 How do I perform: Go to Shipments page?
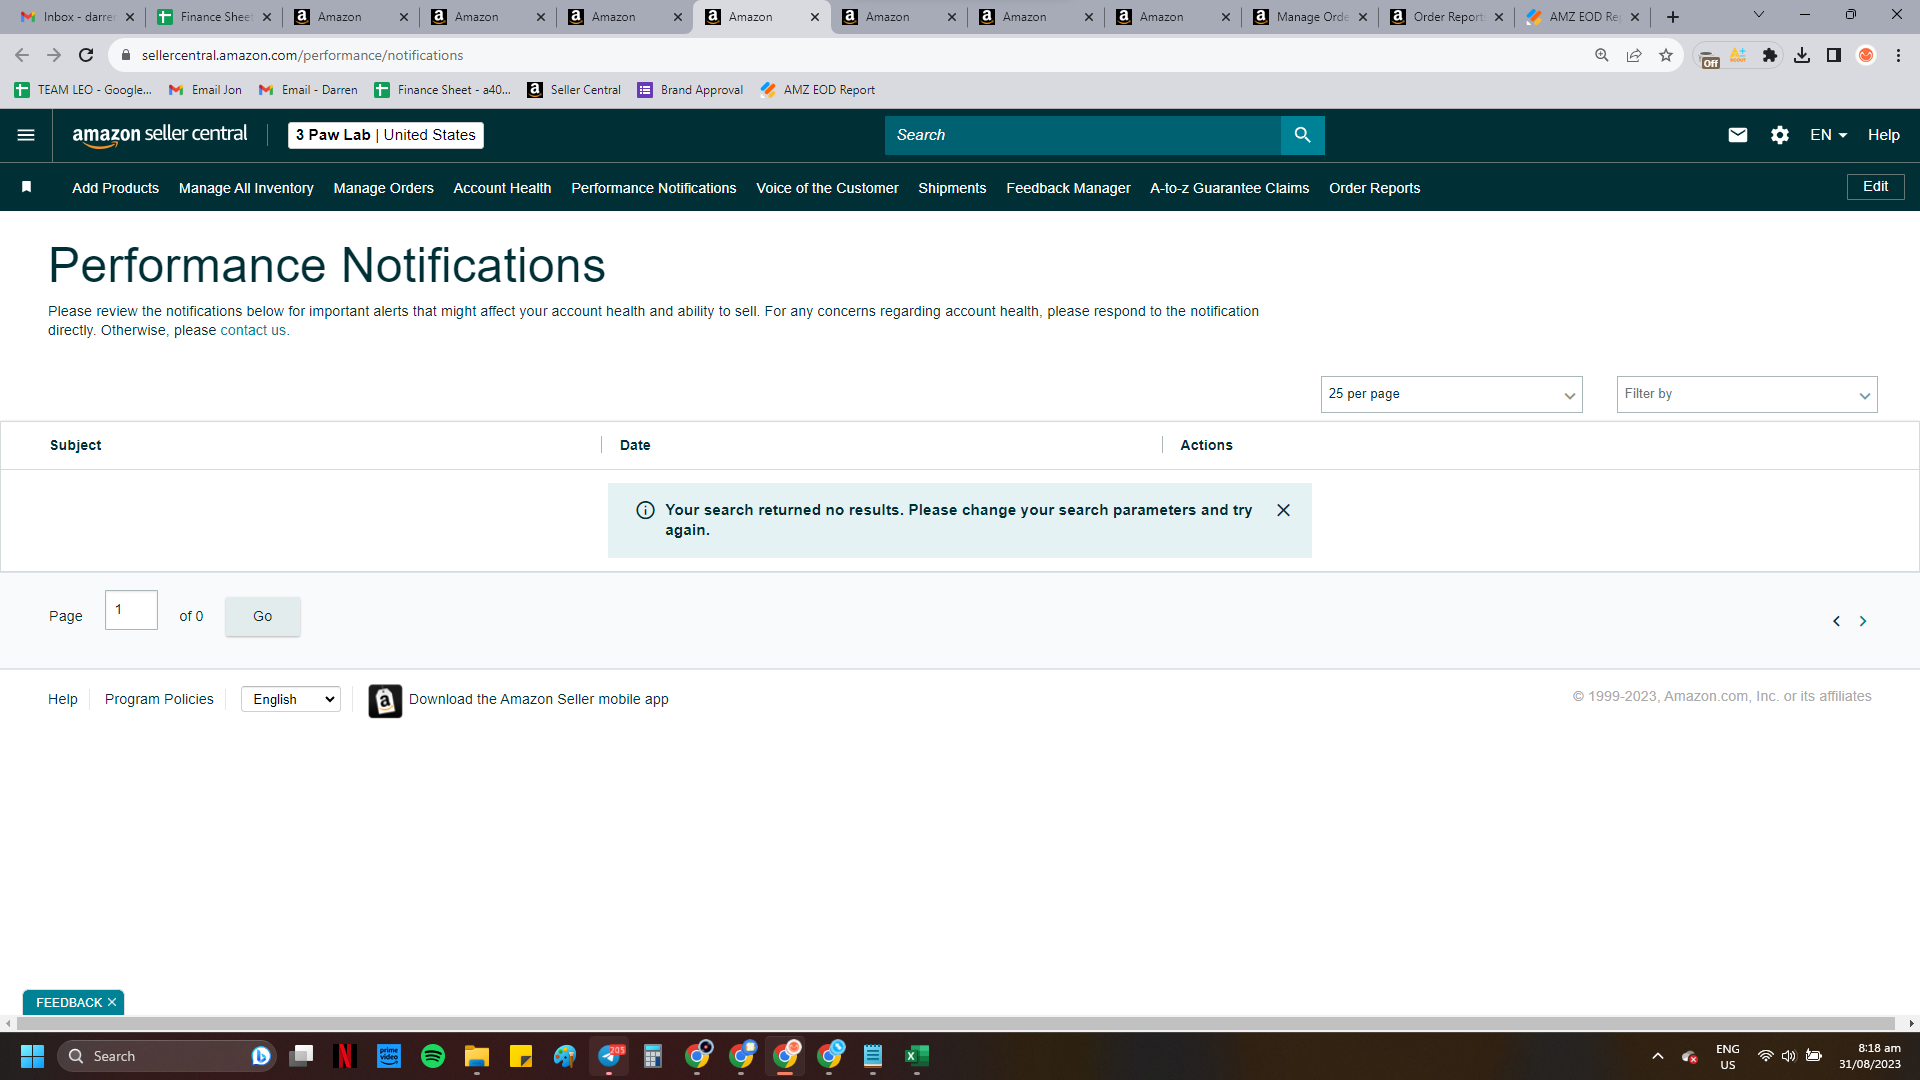click(x=952, y=188)
